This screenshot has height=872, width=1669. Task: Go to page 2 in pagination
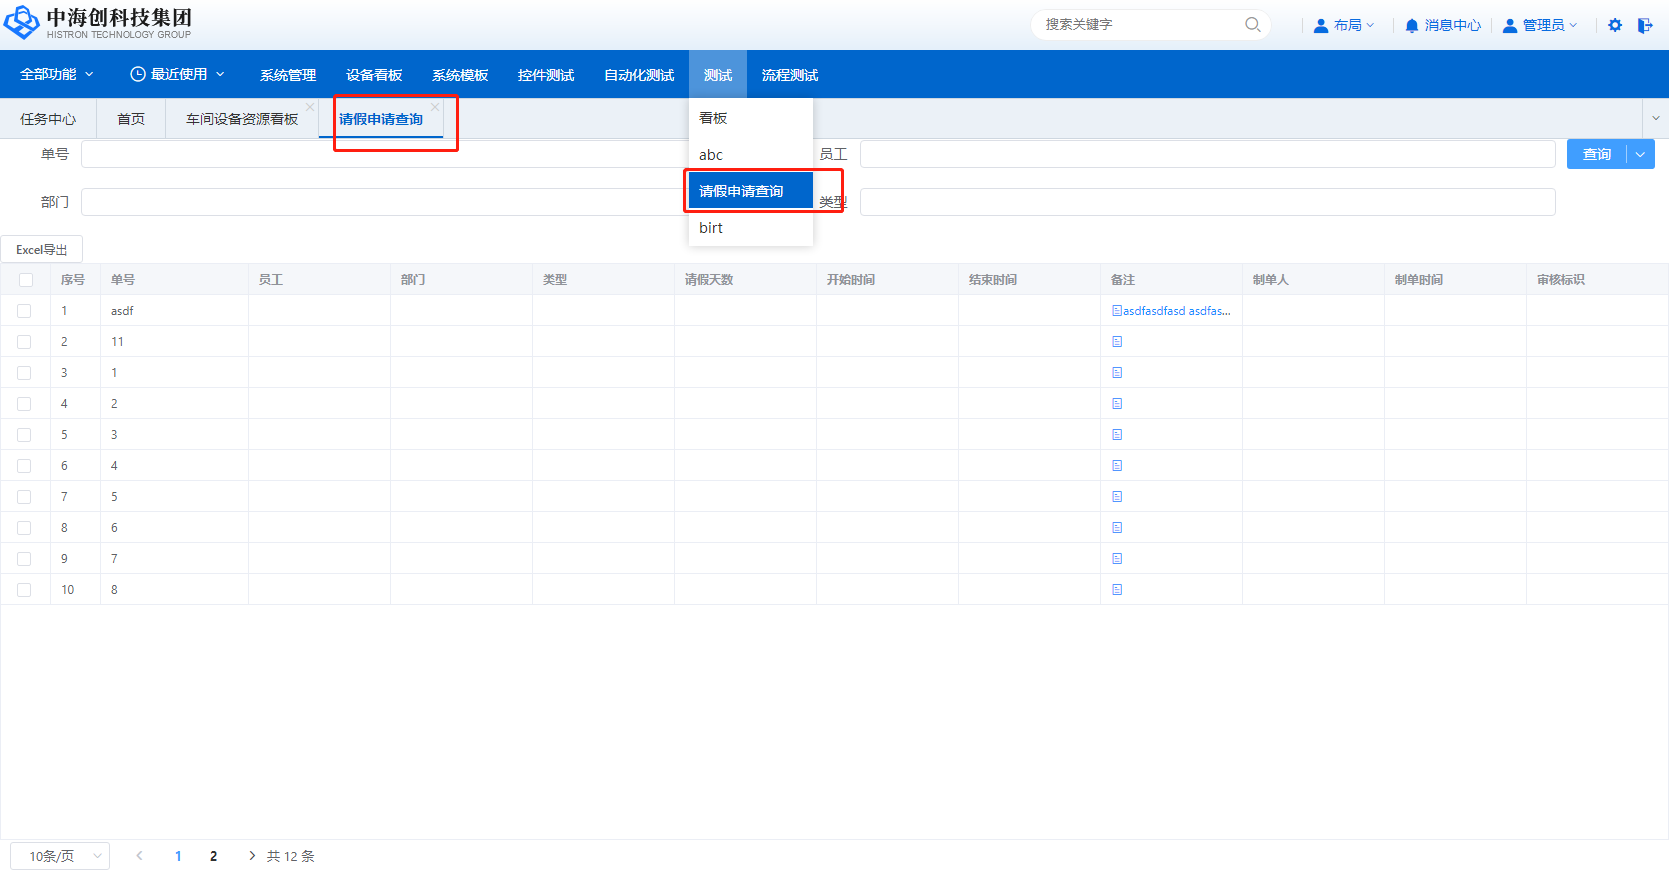click(213, 856)
